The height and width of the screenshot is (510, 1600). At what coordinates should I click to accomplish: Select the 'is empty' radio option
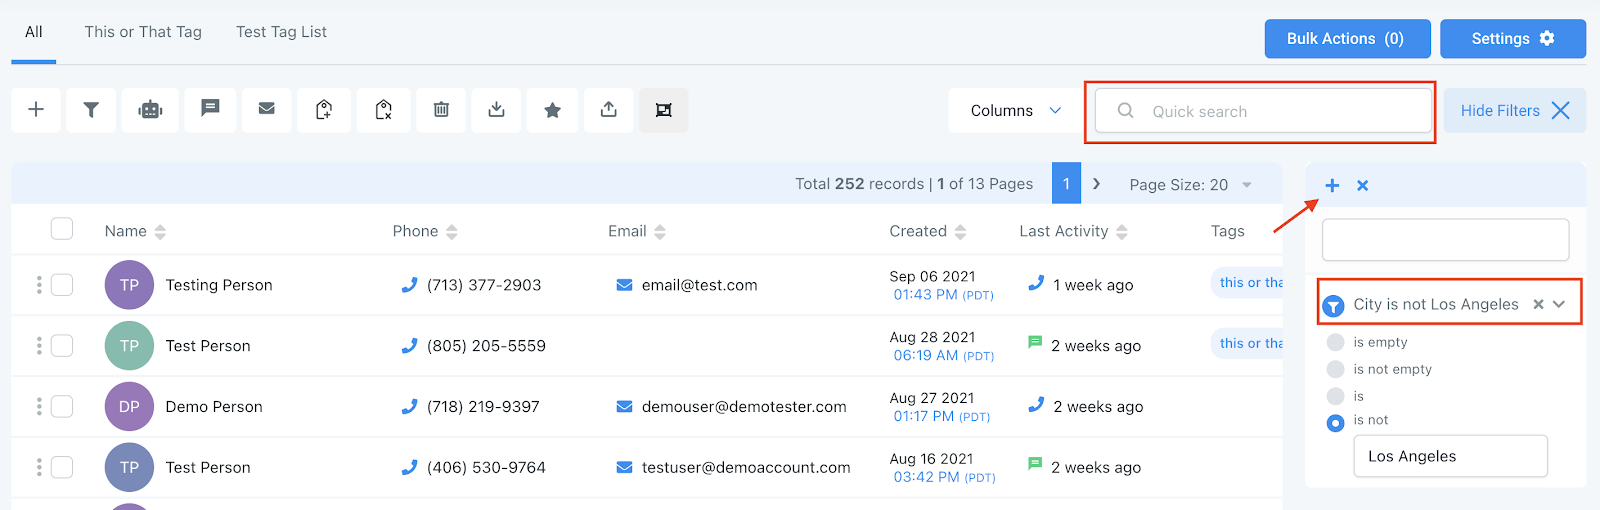coord(1335,342)
